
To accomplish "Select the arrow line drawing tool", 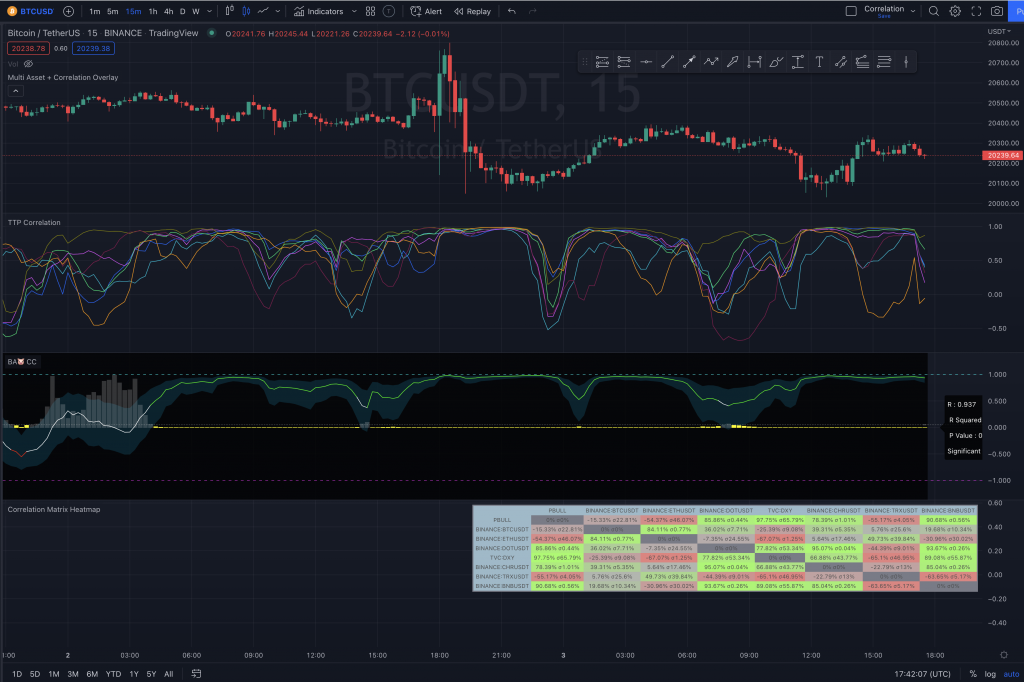I will pos(689,62).
